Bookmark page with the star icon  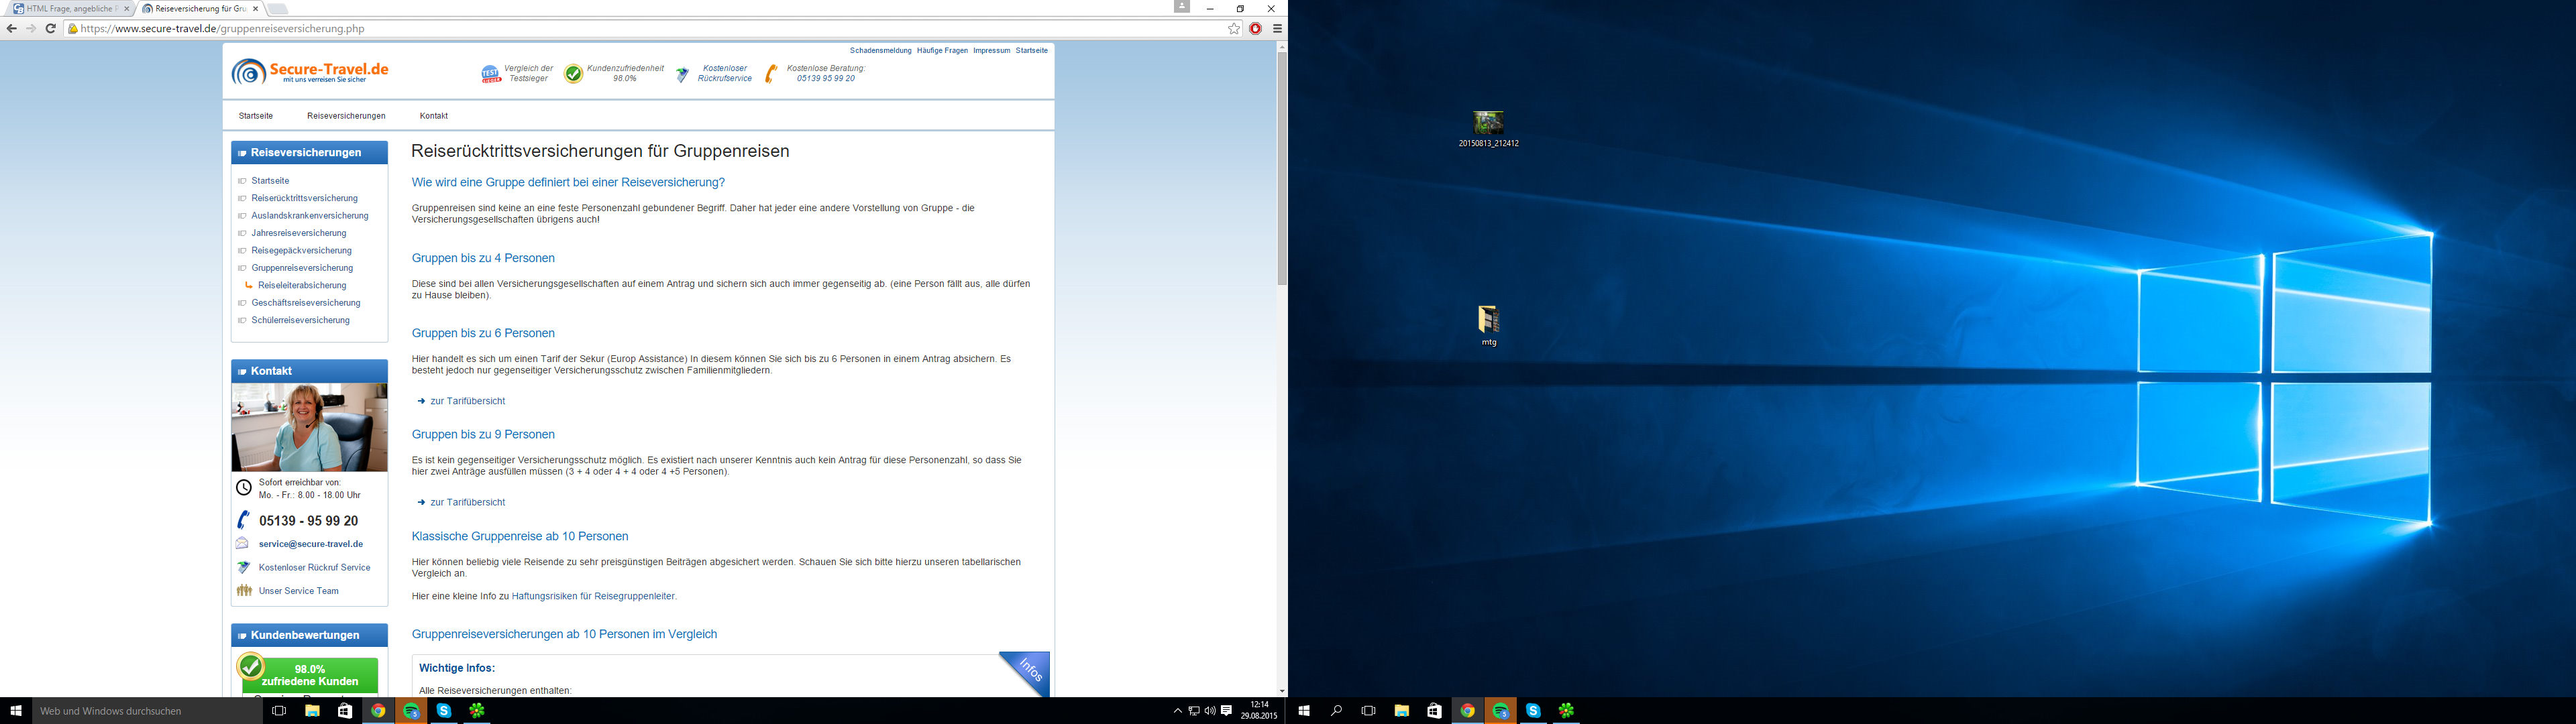[1234, 29]
